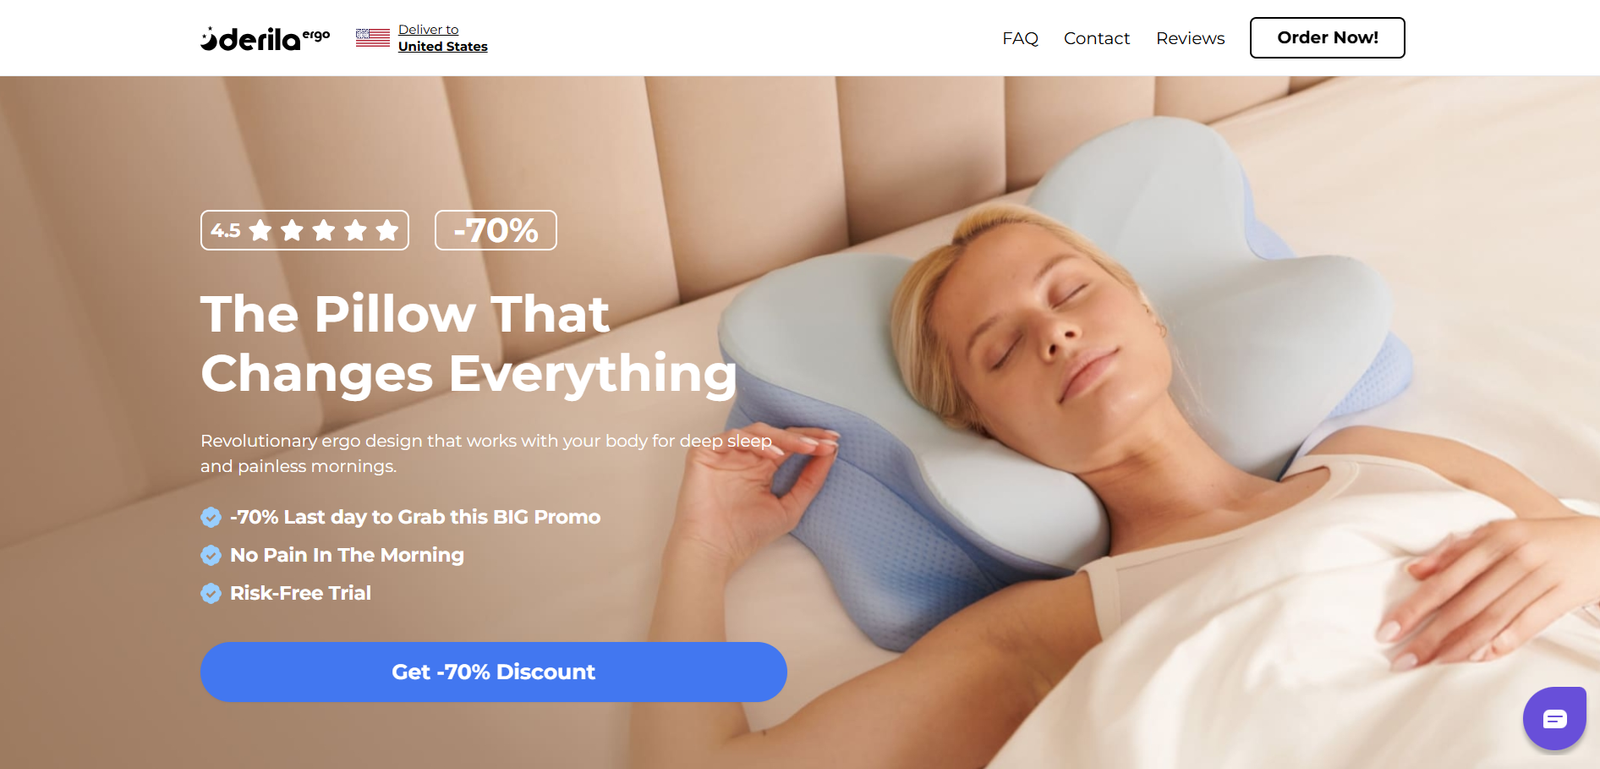1600x769 pixels.
Task: Select United States delivery link
Action: (x=443, y=46)
